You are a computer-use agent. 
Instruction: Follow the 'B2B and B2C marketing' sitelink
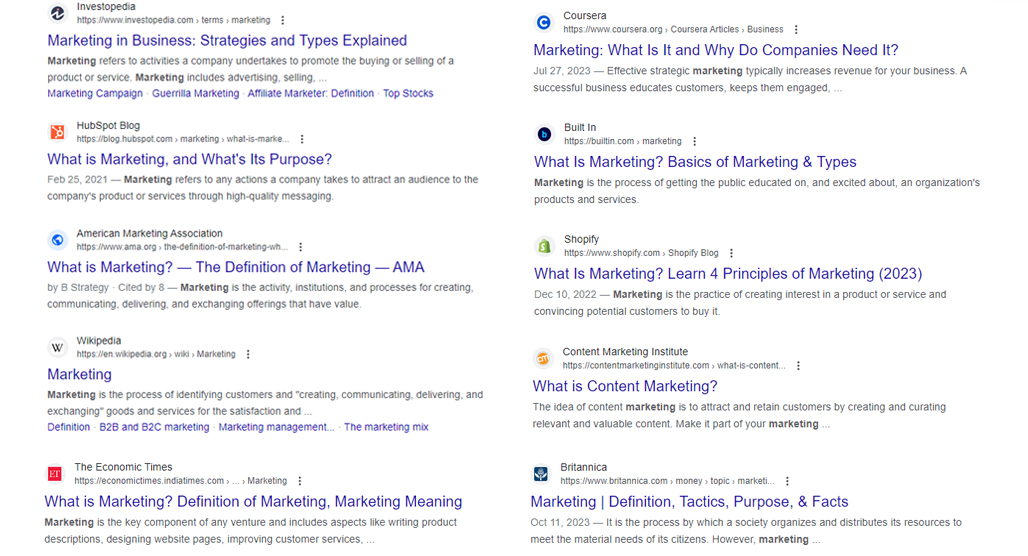154,427
